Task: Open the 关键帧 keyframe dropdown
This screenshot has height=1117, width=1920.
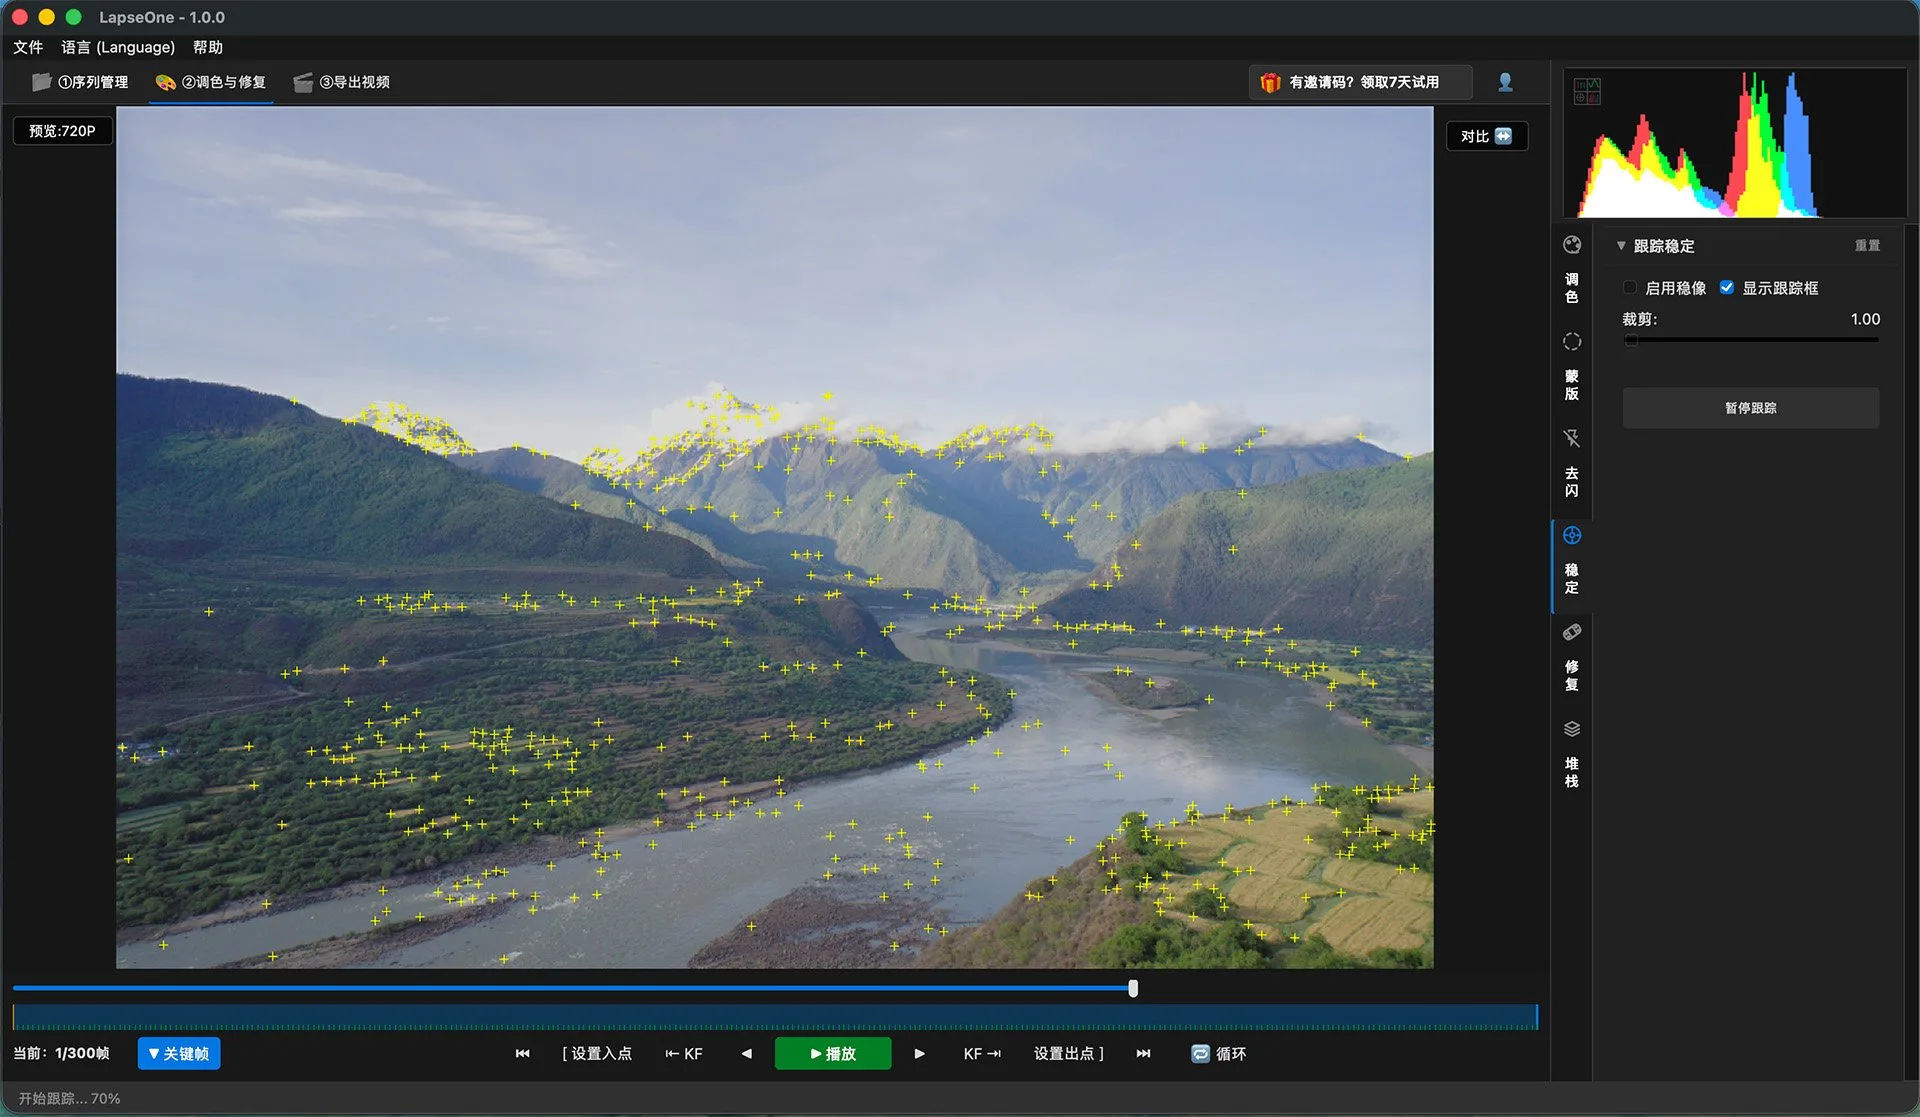Action: (179, 1053)
